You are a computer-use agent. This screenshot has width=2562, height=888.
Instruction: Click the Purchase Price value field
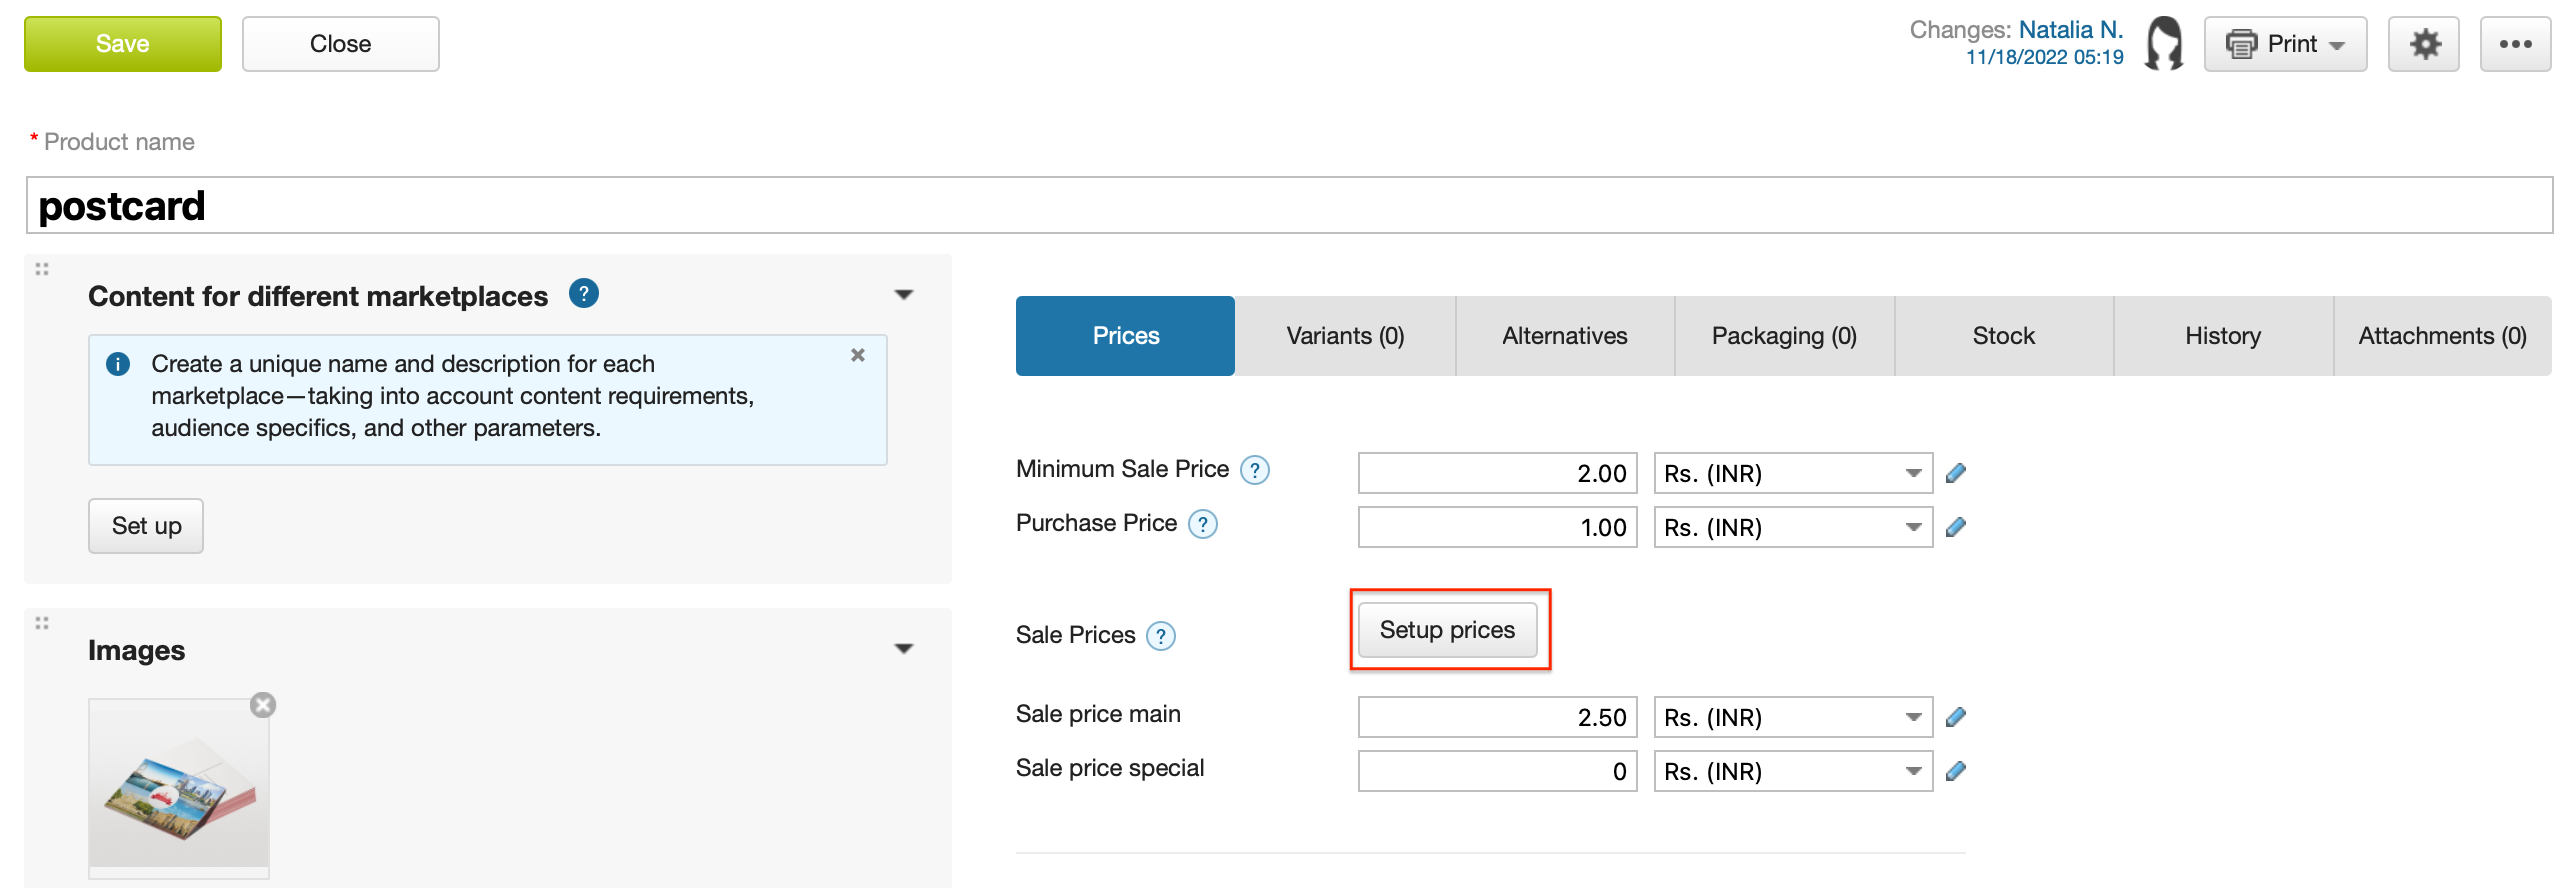[1497, 527]
